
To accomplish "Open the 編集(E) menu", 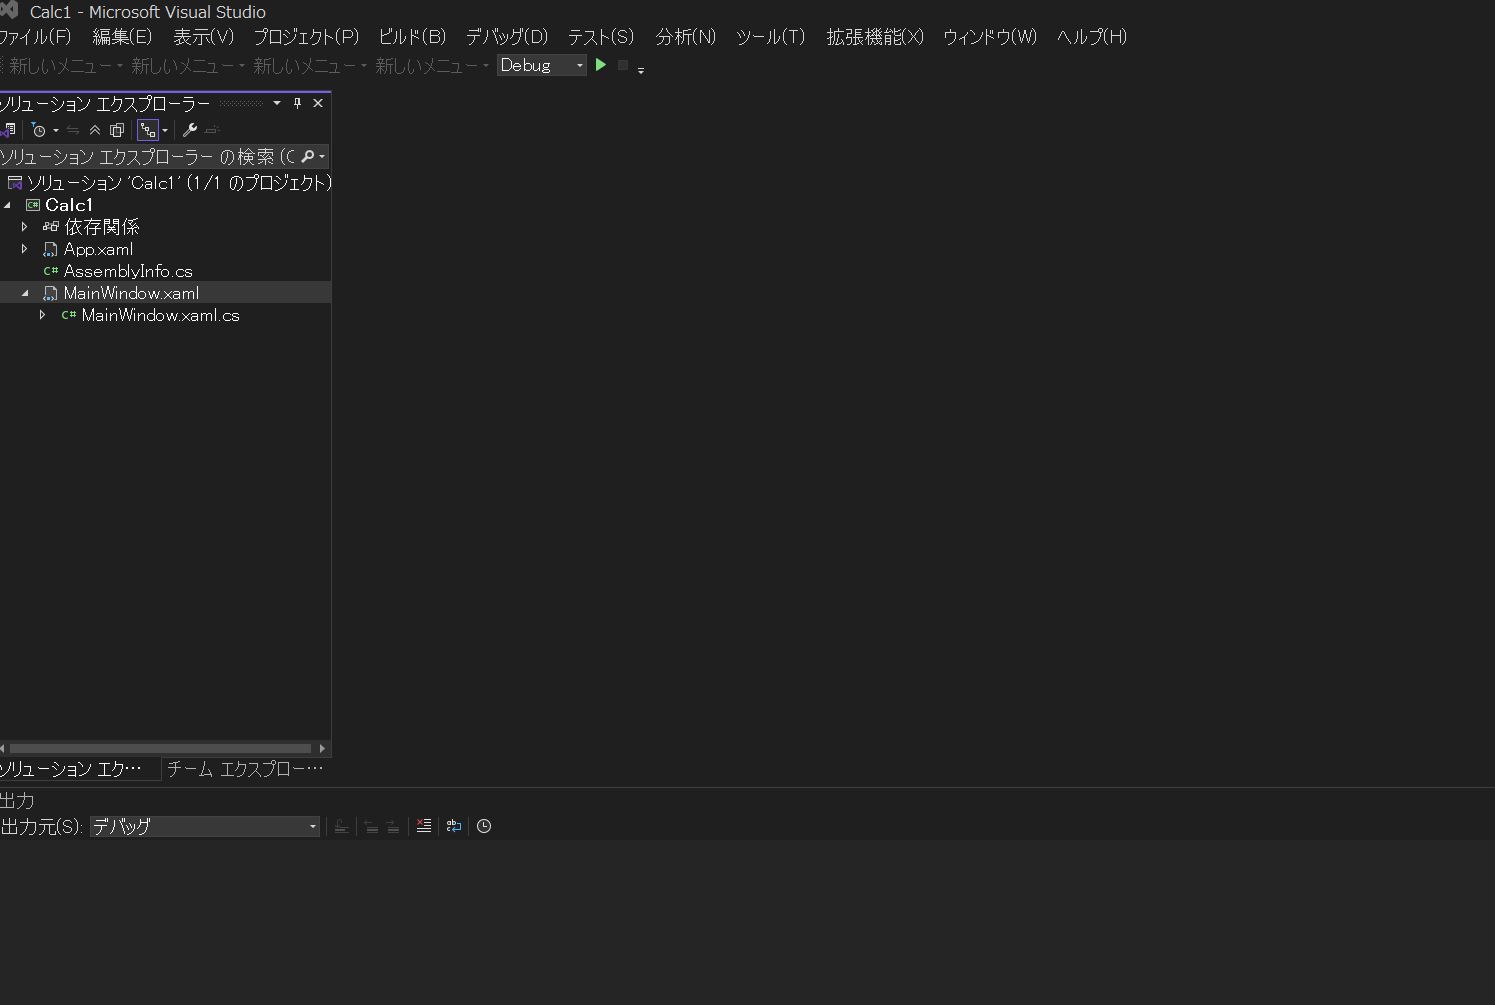I will pyautogui.click(x=122, y=37).
